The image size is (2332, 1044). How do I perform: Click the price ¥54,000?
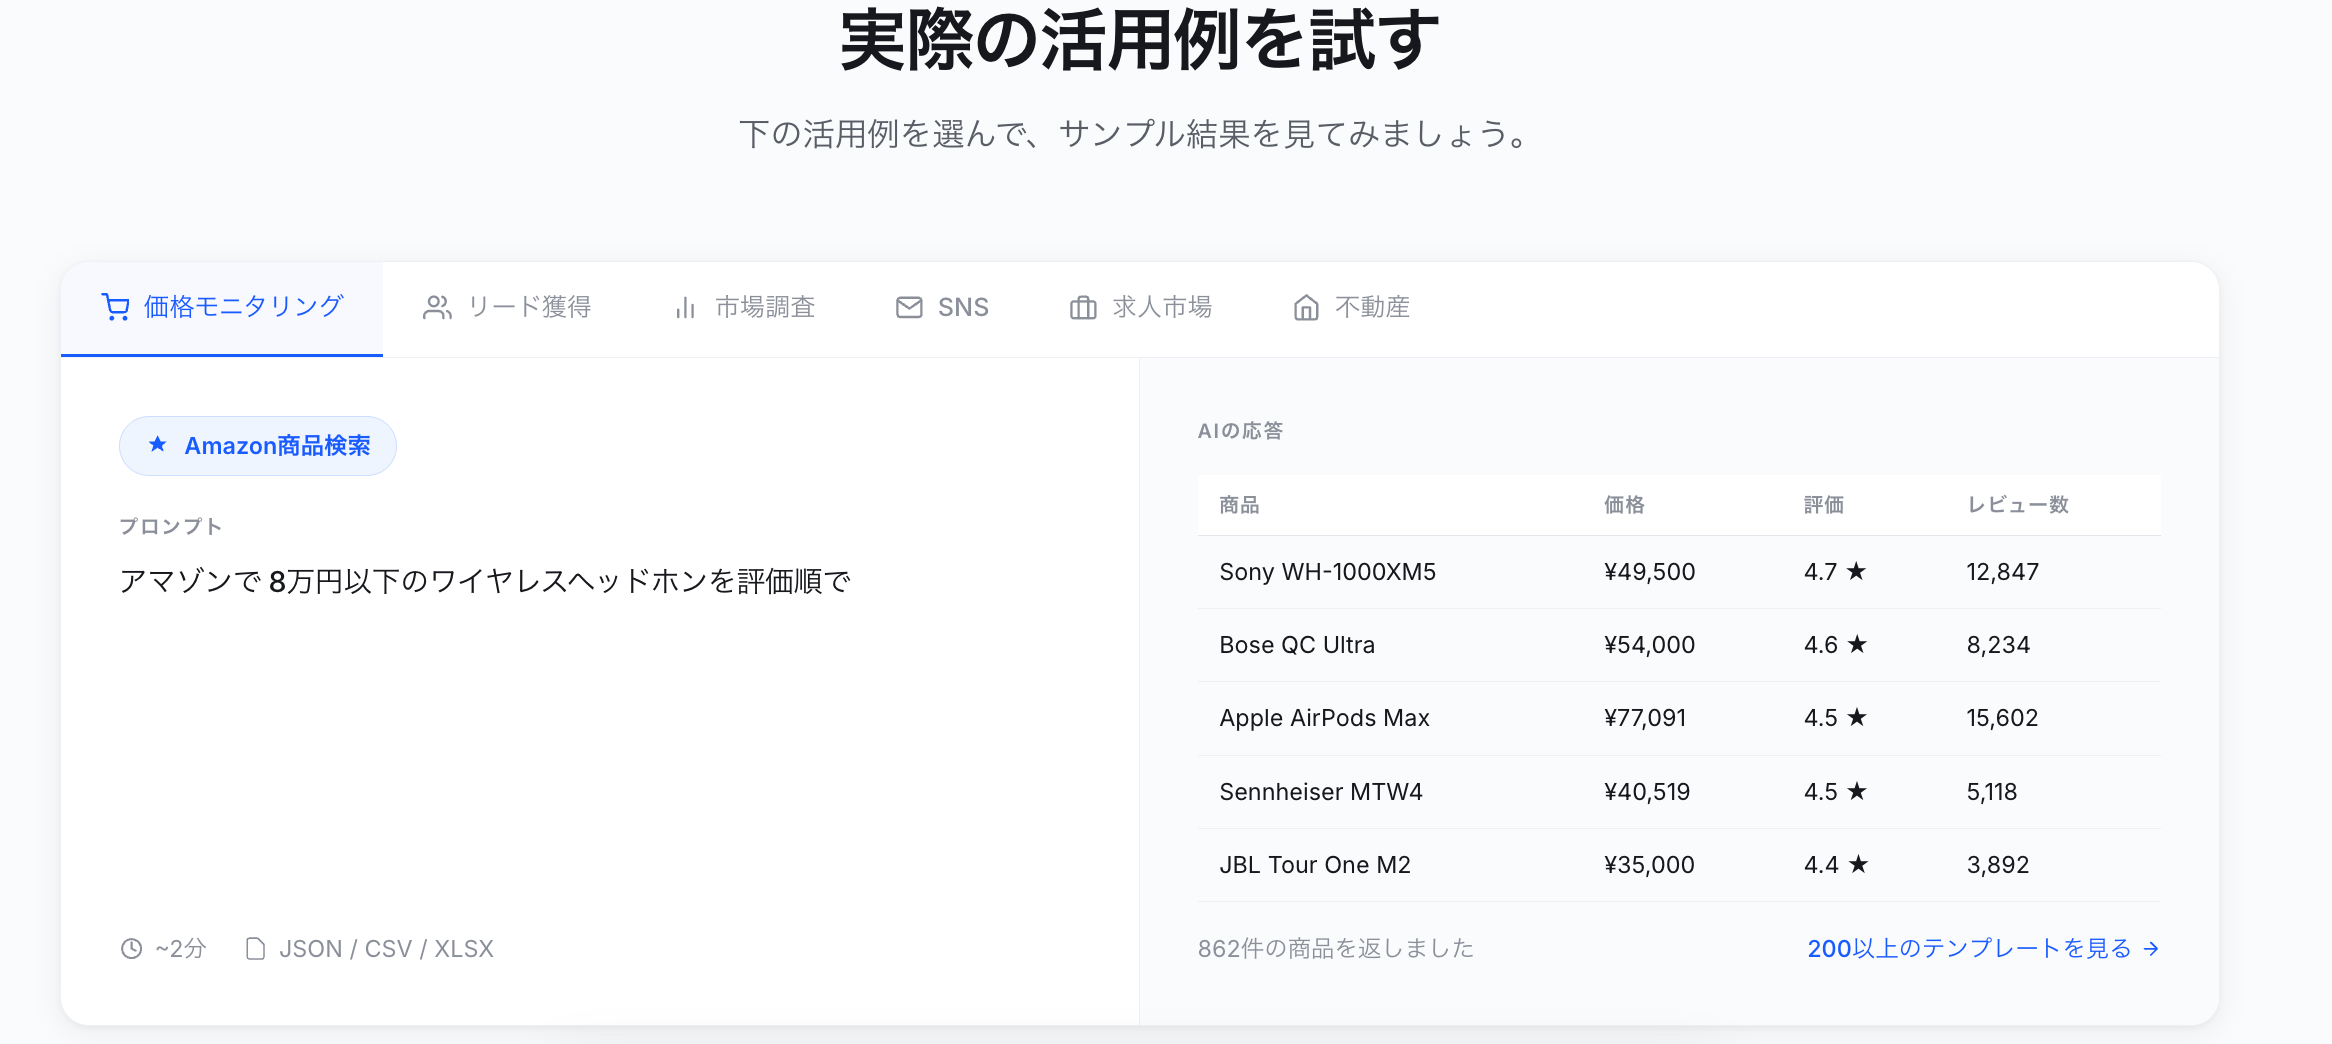(1649, 645)
